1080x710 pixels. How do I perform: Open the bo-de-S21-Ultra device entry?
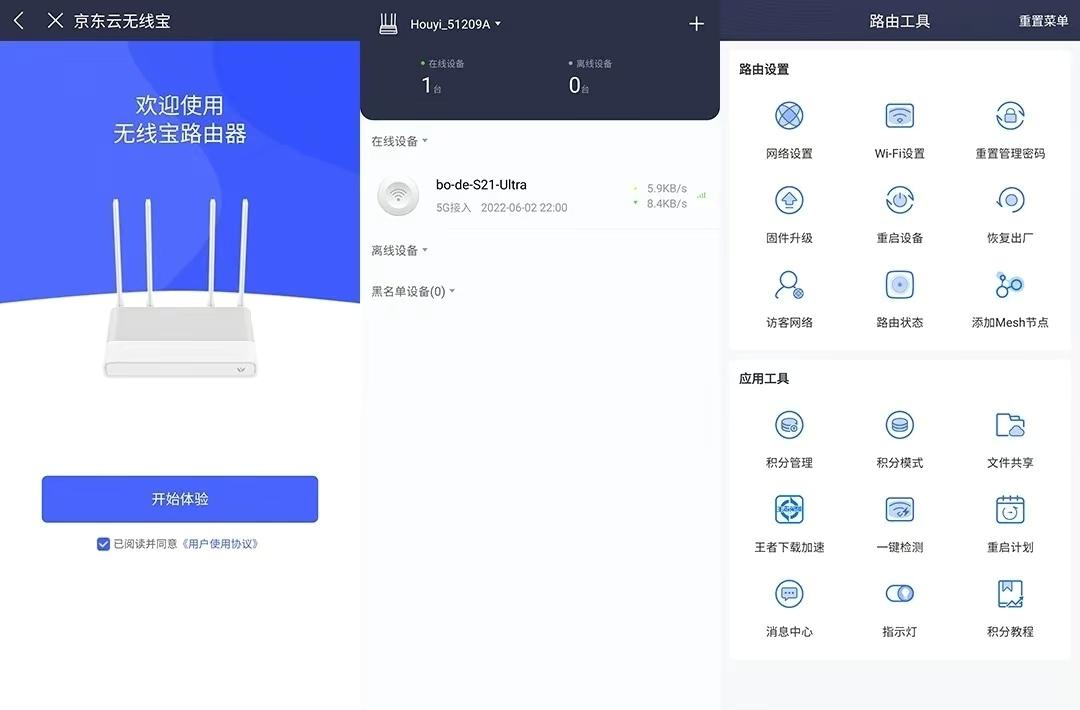[x=540, y=196]
